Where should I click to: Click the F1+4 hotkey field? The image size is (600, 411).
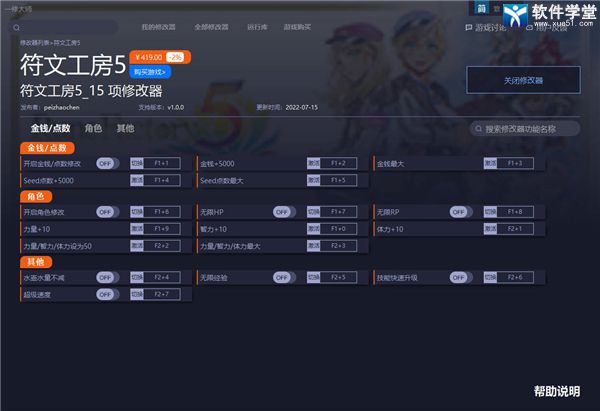[161, 180]
